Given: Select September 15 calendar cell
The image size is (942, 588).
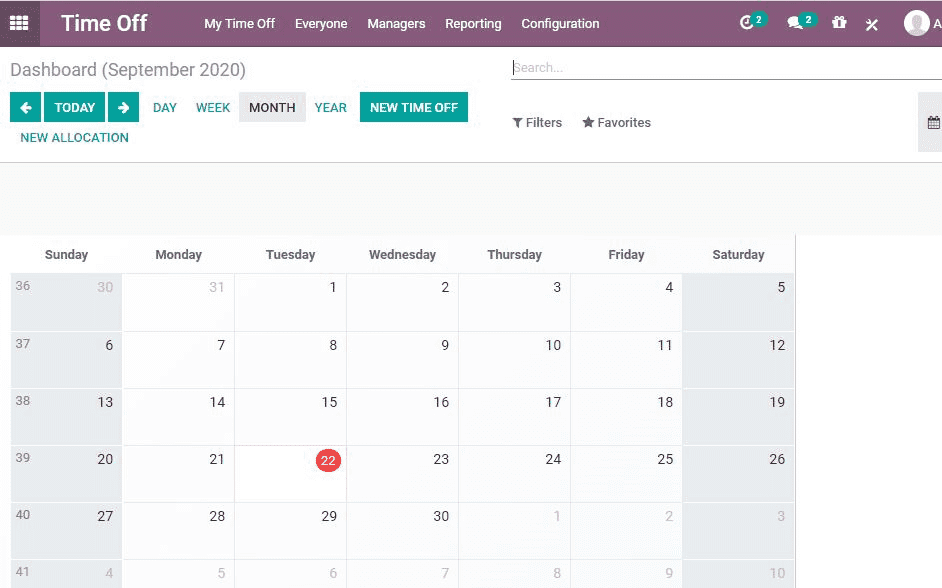Looking at the screenshot, I should (290, 417).
